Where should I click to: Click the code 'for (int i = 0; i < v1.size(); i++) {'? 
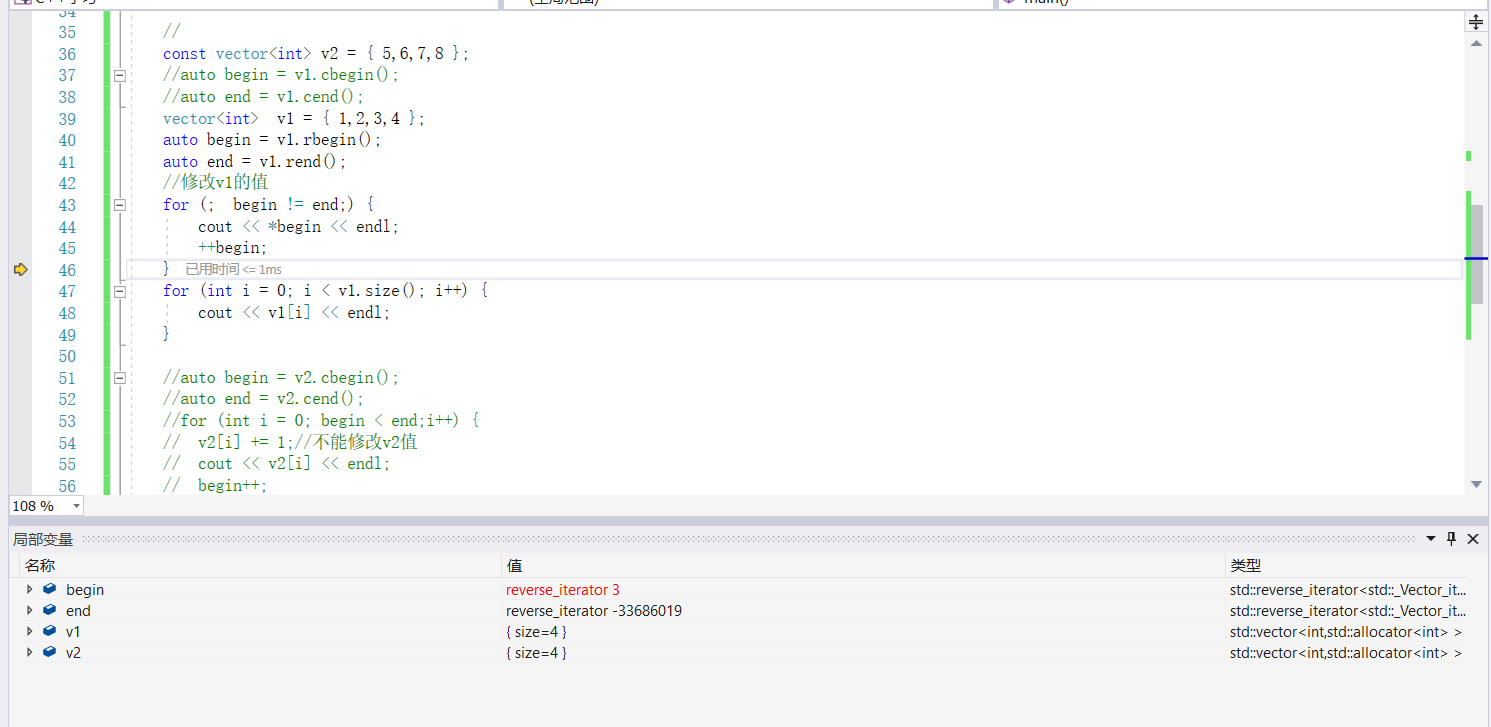(x=325, y=291)
